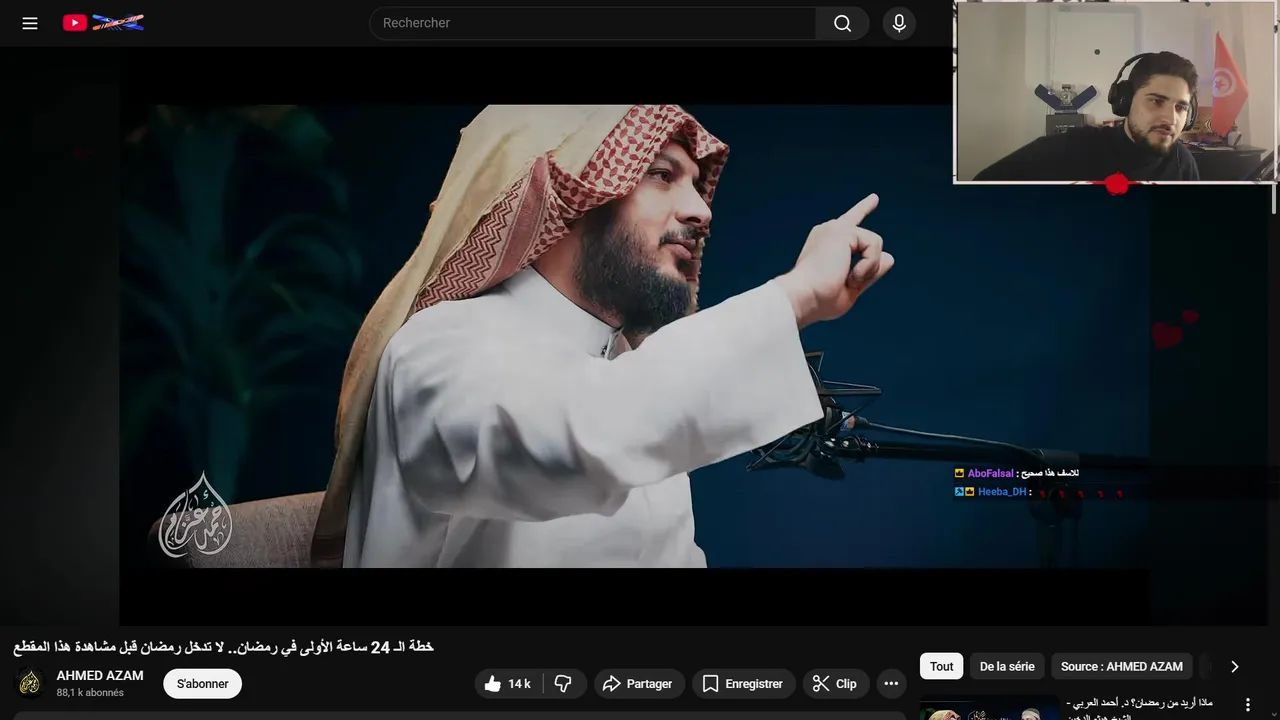Like the video with thumbs-up 14 k
Viewport: 1280px width, 720px height.
pos(508,684)
